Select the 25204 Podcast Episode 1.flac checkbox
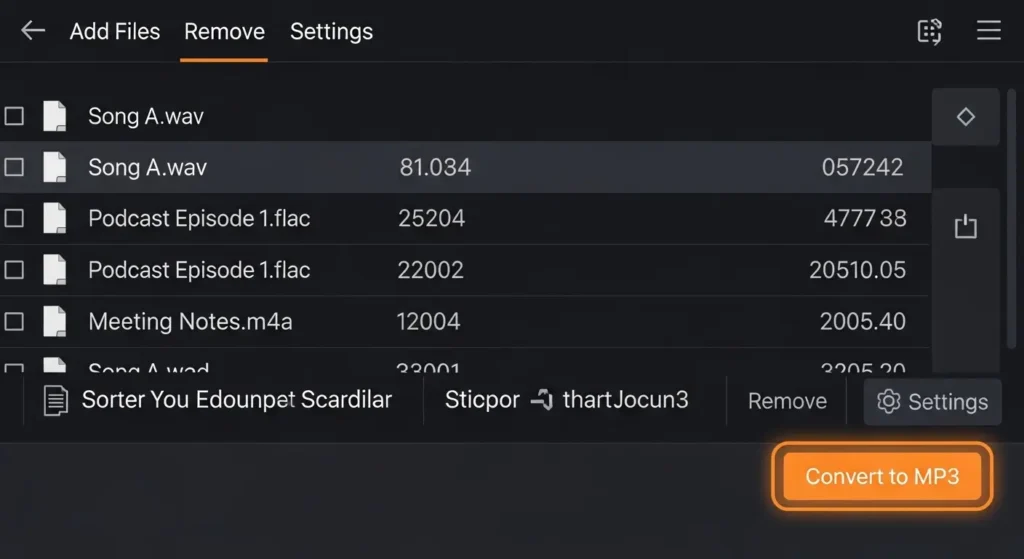This screenshot has width=1024, height=559. tap(14, 219)
